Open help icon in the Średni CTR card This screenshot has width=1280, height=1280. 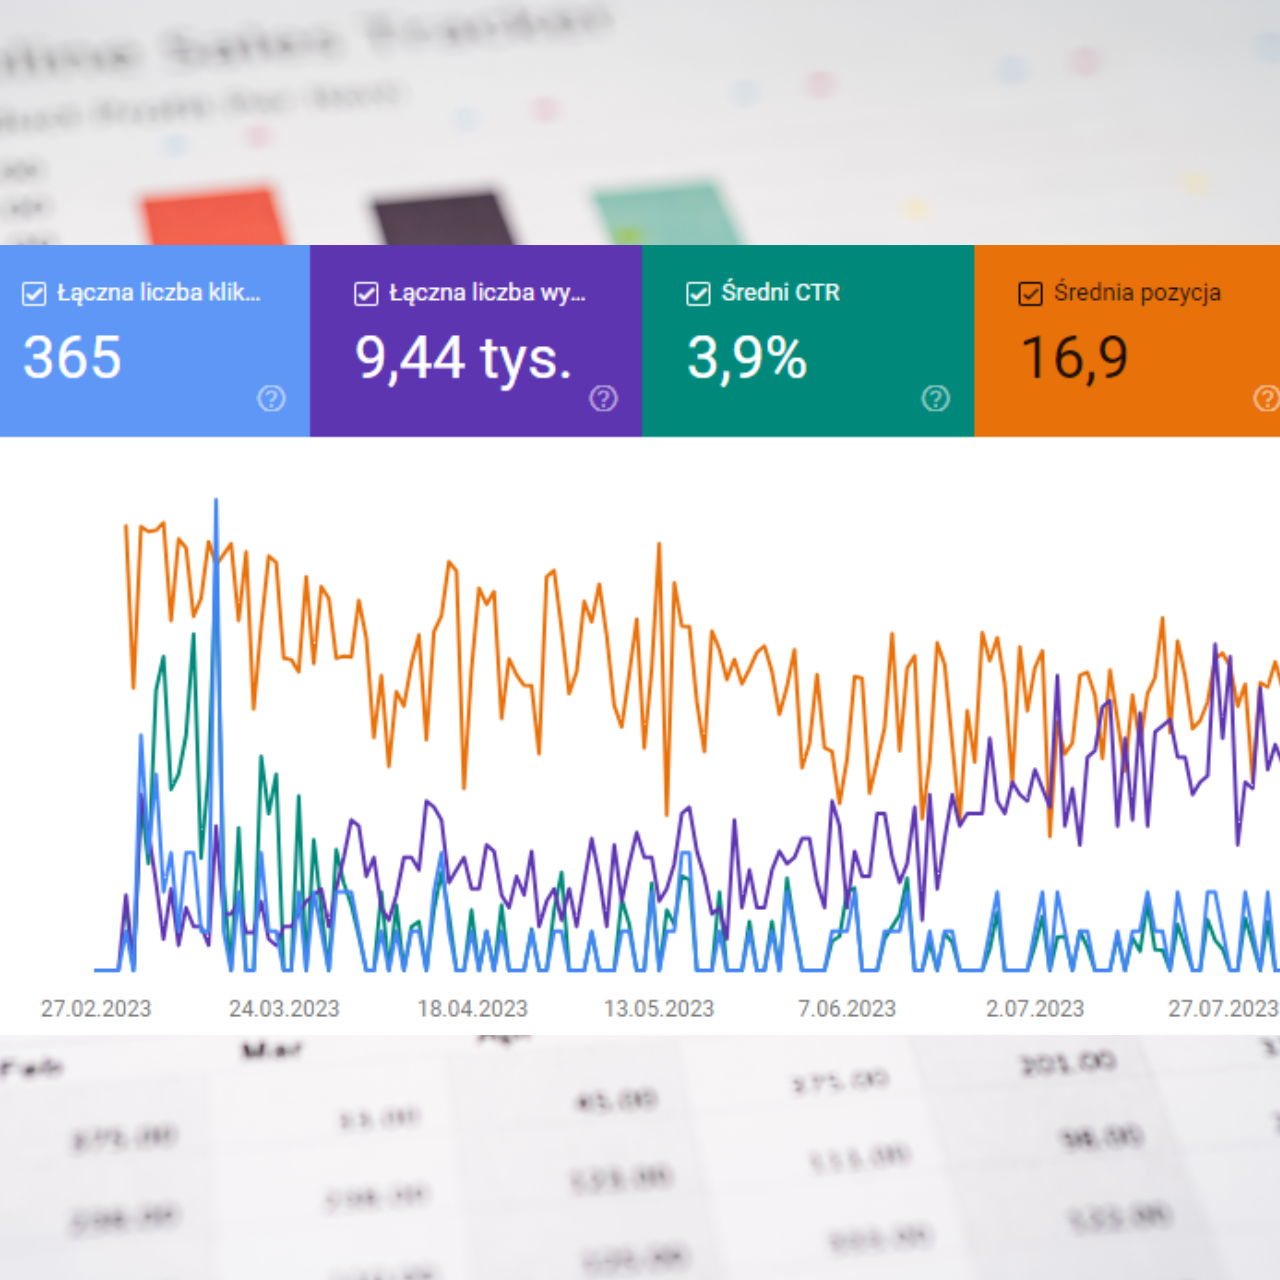pos(935,399)
